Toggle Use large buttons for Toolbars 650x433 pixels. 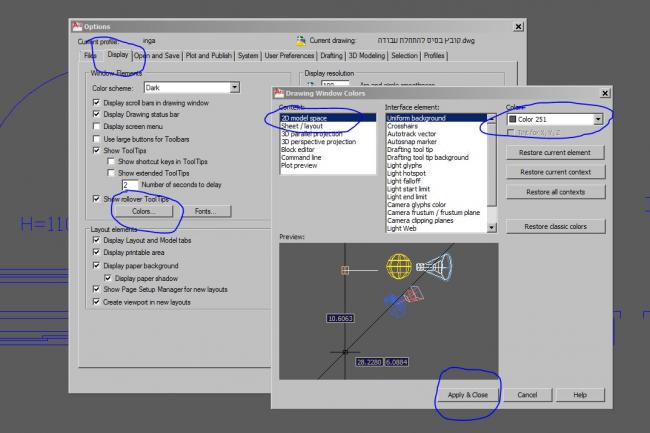pos(96,139)
